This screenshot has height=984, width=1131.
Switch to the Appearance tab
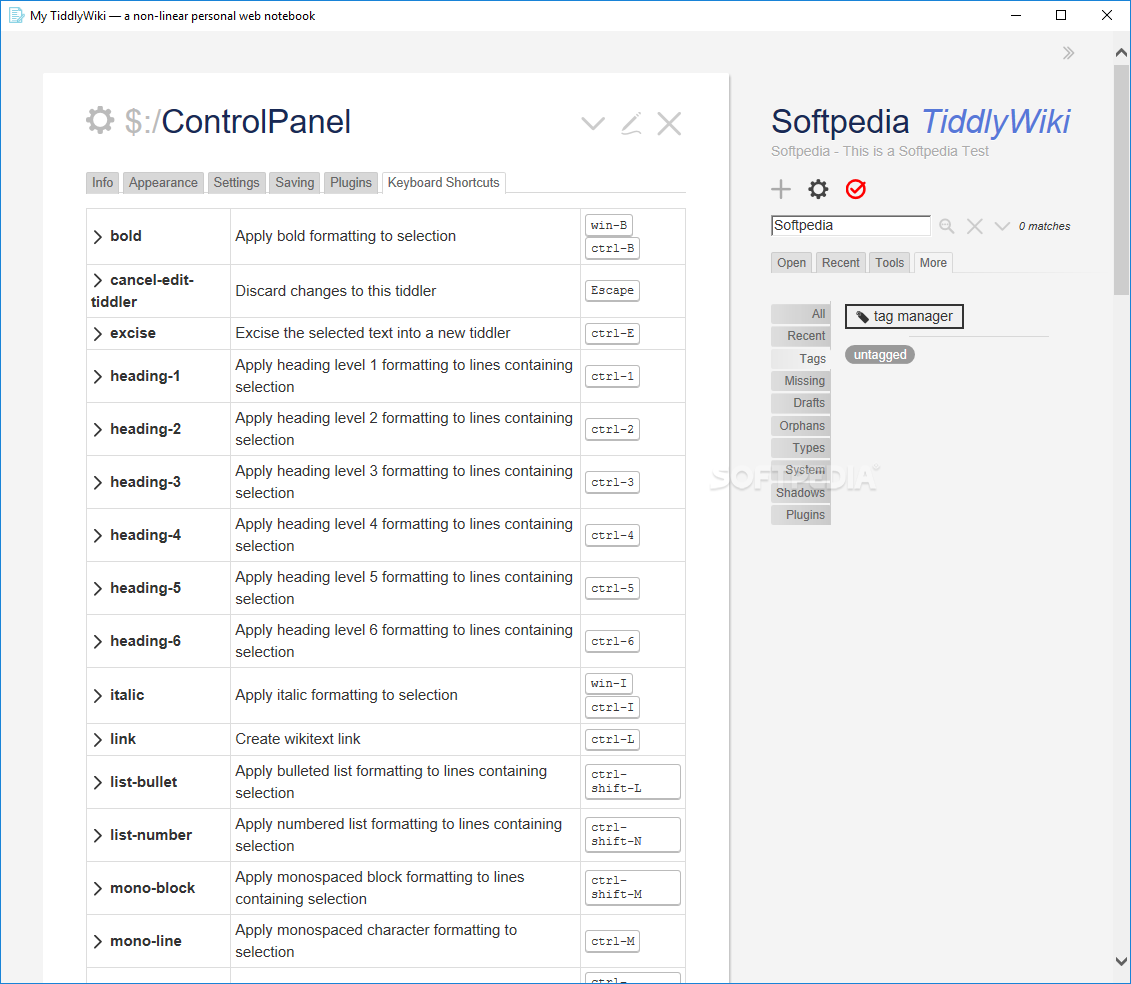pyautogui.click(x=163, y=183)
